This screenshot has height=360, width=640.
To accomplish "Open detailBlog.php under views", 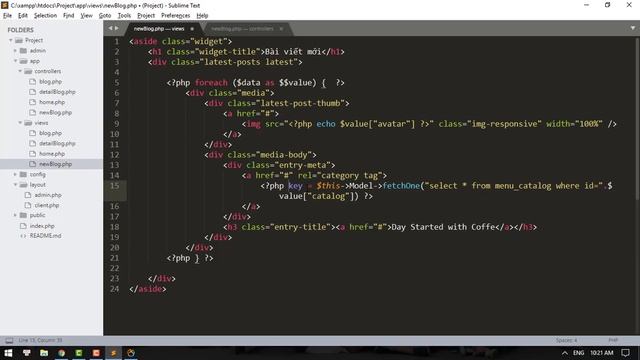I will [57, 143].
